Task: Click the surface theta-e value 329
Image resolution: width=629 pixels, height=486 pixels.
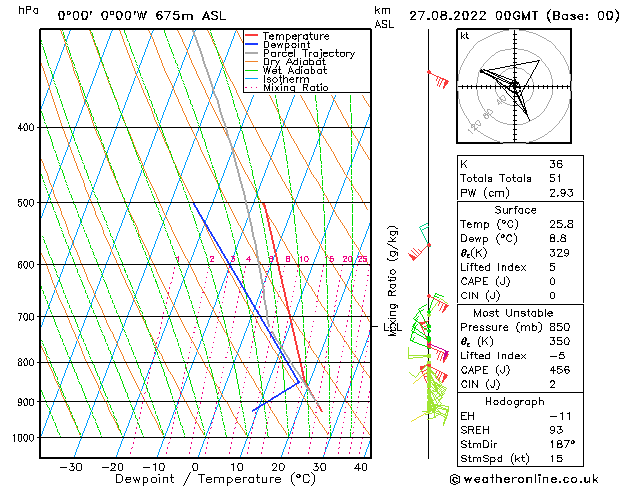Action: point(559,253)
